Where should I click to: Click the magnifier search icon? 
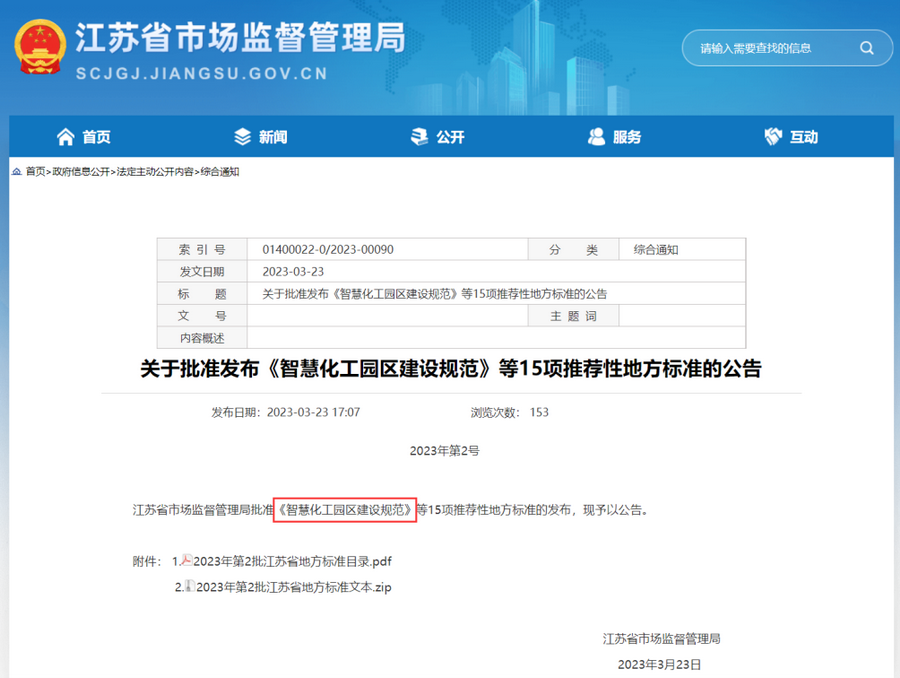click(x=866, y=48)
